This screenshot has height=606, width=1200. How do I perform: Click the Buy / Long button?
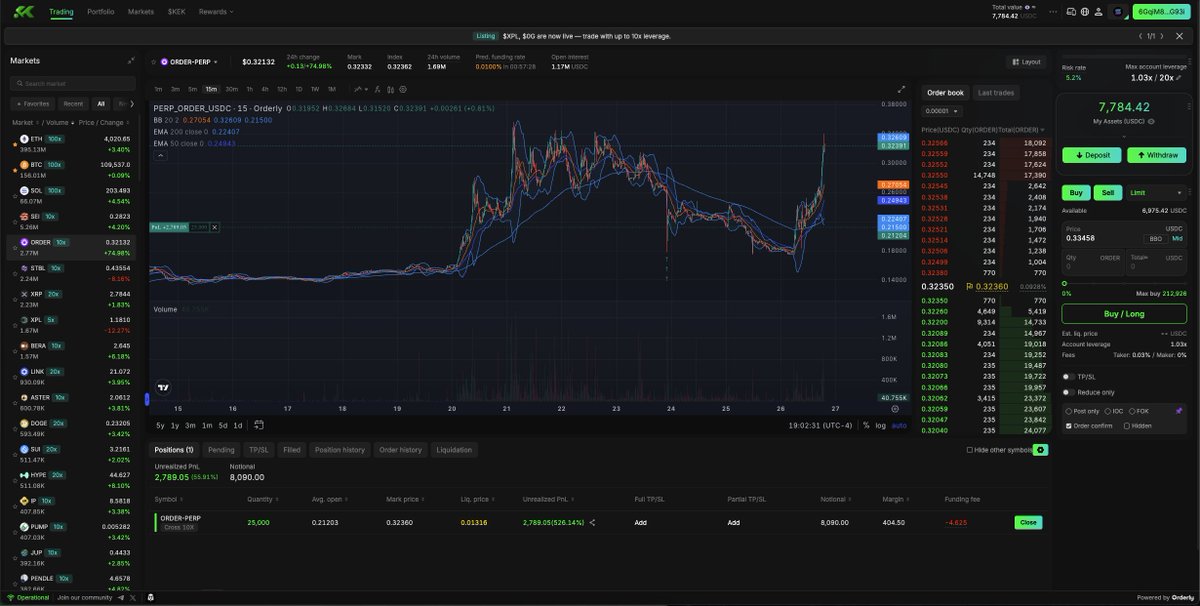[1124, 314]
